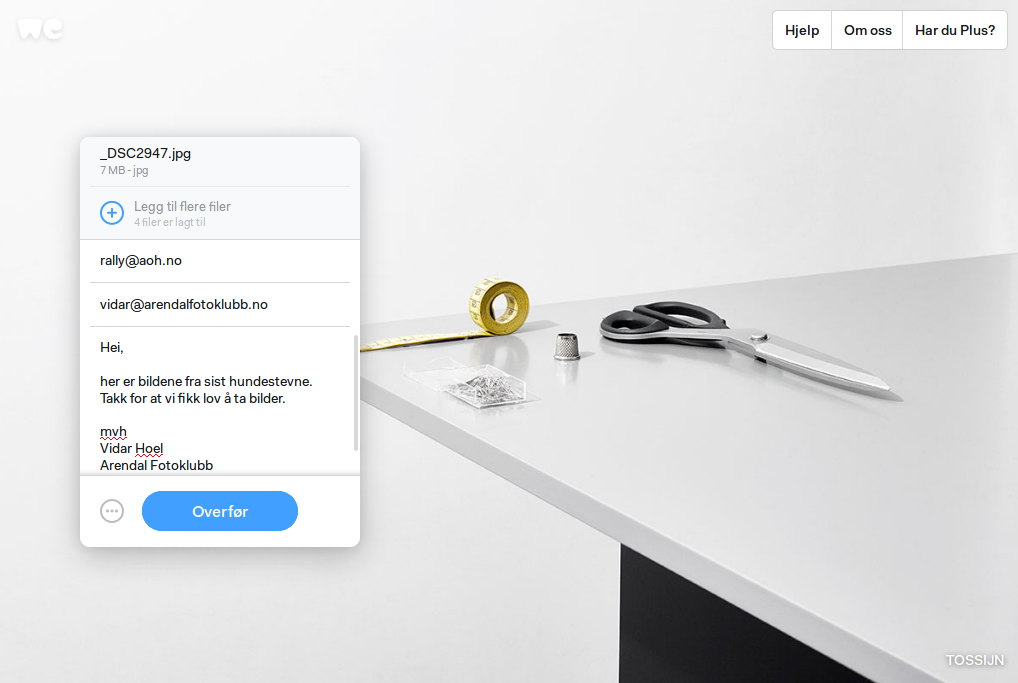
Task: Click the TOSSIJN wallpaper credit link
Action: click(x=975, y=660)
